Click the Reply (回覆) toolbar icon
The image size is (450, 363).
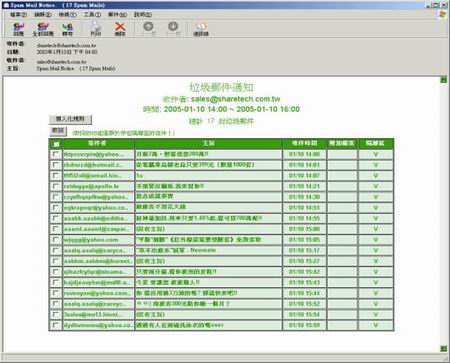(18, 29)
